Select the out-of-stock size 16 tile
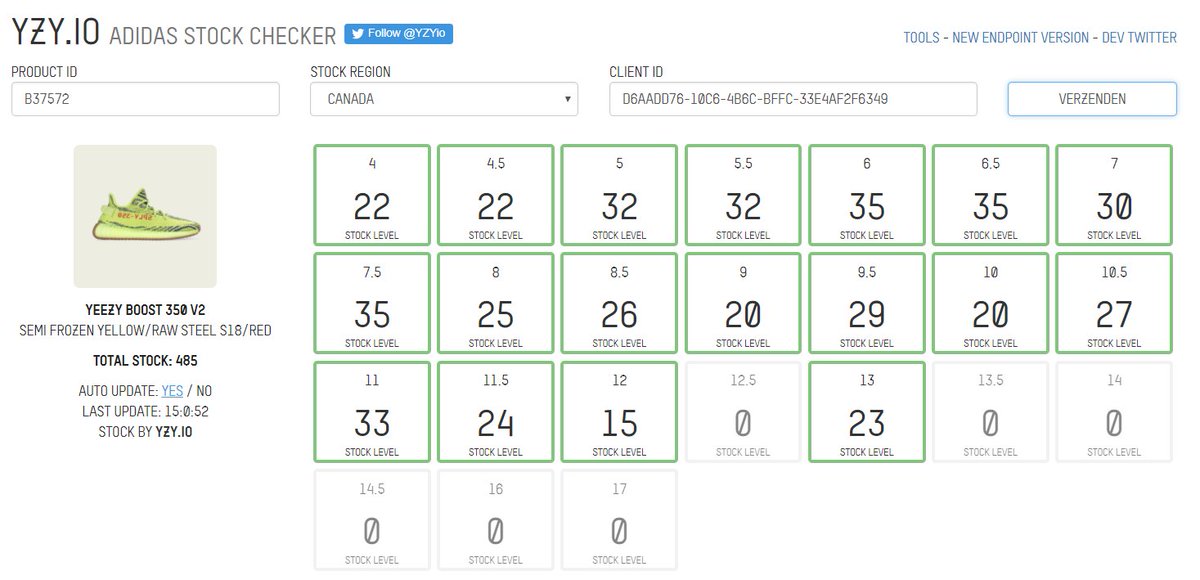Viewport: 1200px width, 580px height. click(x=496, y=520)
